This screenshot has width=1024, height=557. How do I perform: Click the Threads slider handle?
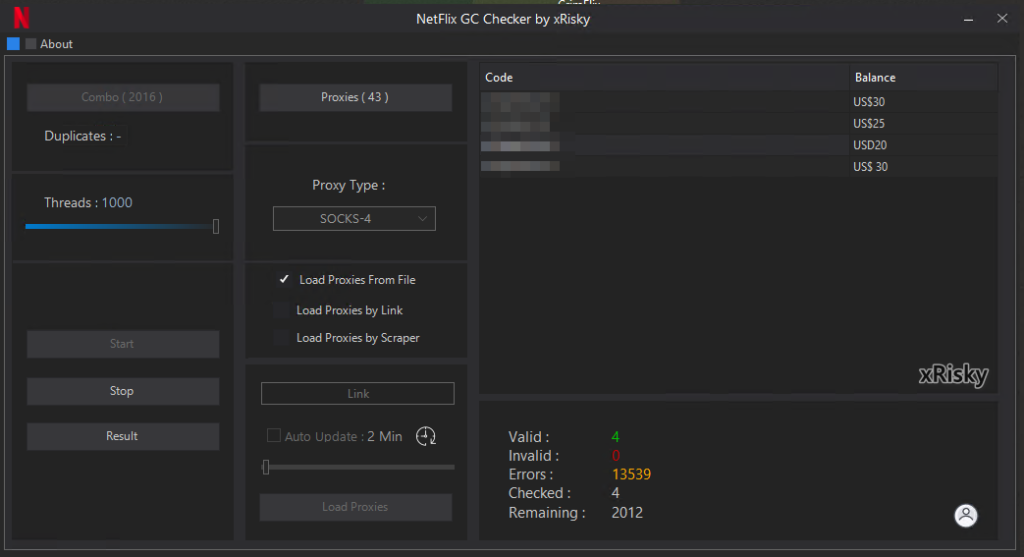pyautogui.click(x=216, y=227)
